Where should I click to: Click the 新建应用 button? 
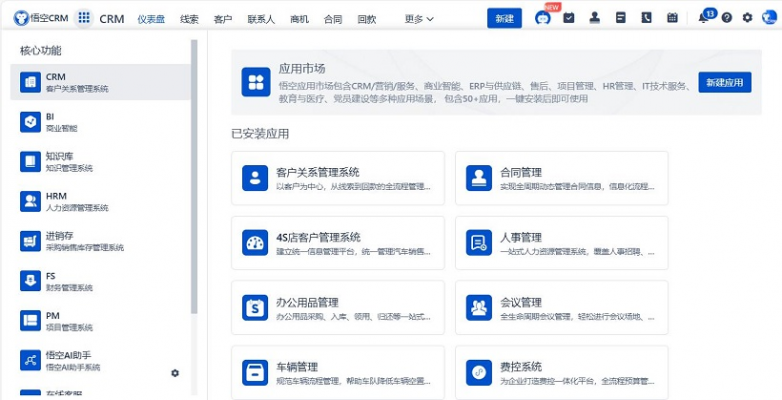tap(725, 82)
